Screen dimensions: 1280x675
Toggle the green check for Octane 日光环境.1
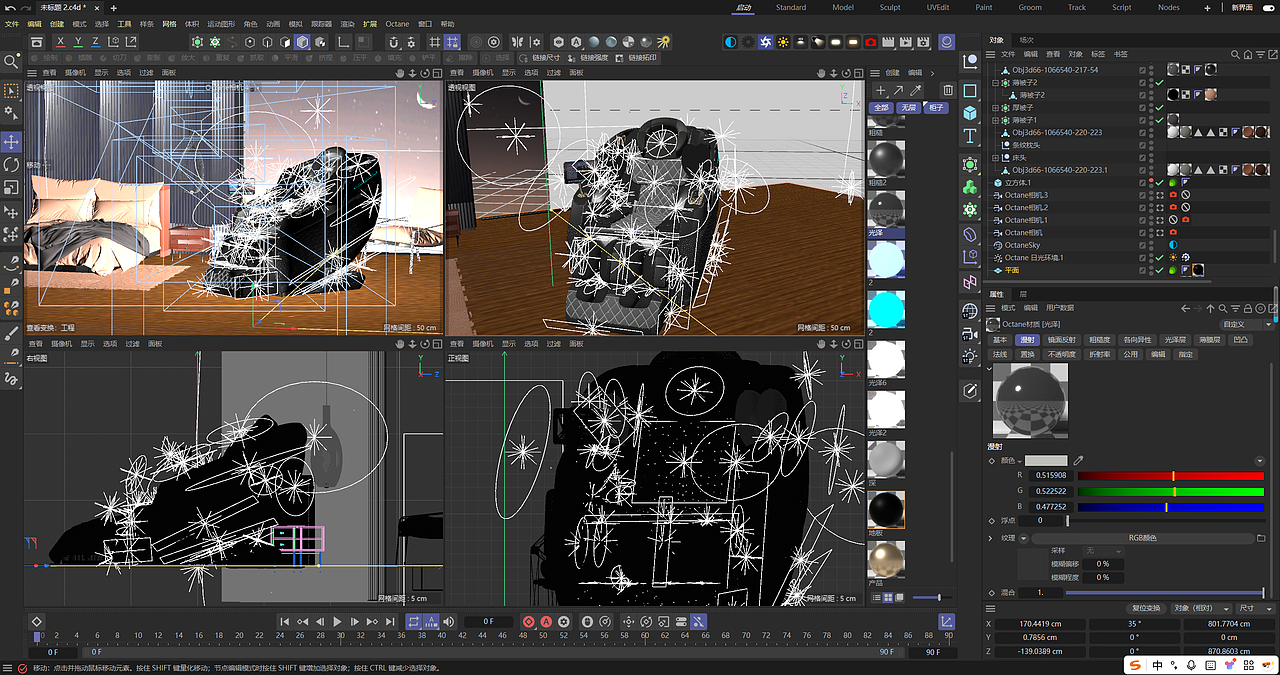(x=1159, y=258)
